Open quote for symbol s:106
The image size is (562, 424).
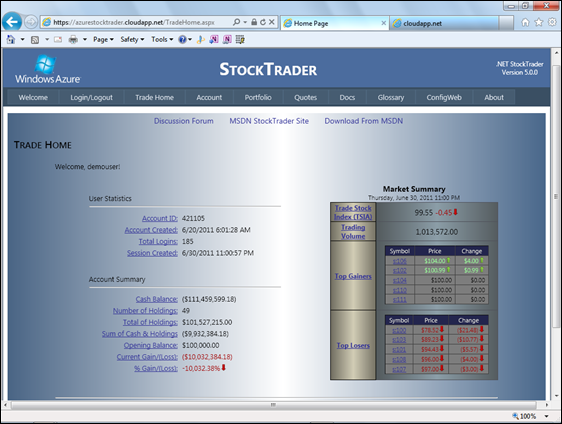pyautogui.click(x=400, y=261)
